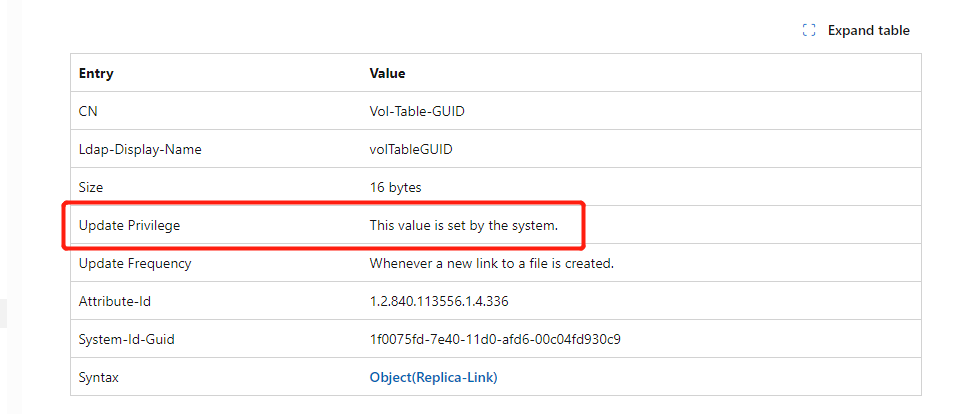Click 'This value is set by the system' text
Screen dimensions: 967x414
tap(464, 225)
